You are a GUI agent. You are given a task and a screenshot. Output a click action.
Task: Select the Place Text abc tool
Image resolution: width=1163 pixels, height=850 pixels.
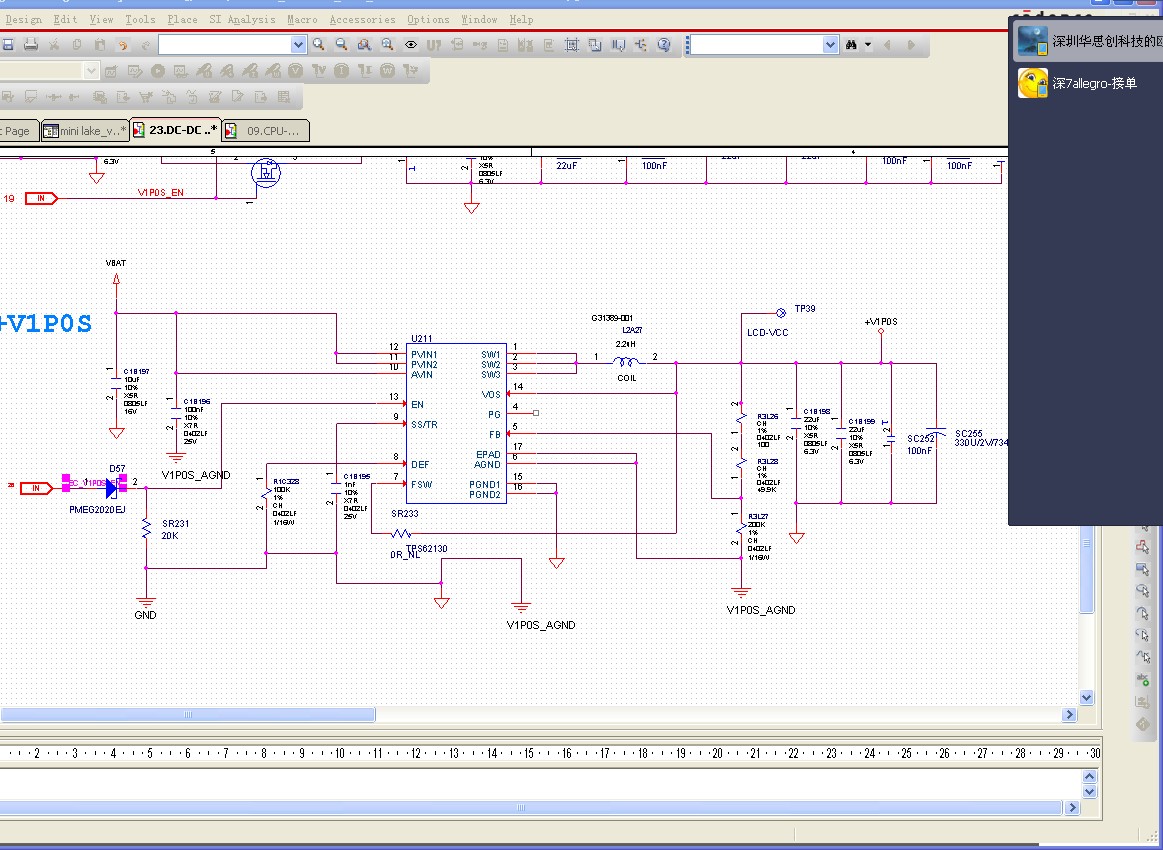pyautogui.click(x=1142, y=680)
